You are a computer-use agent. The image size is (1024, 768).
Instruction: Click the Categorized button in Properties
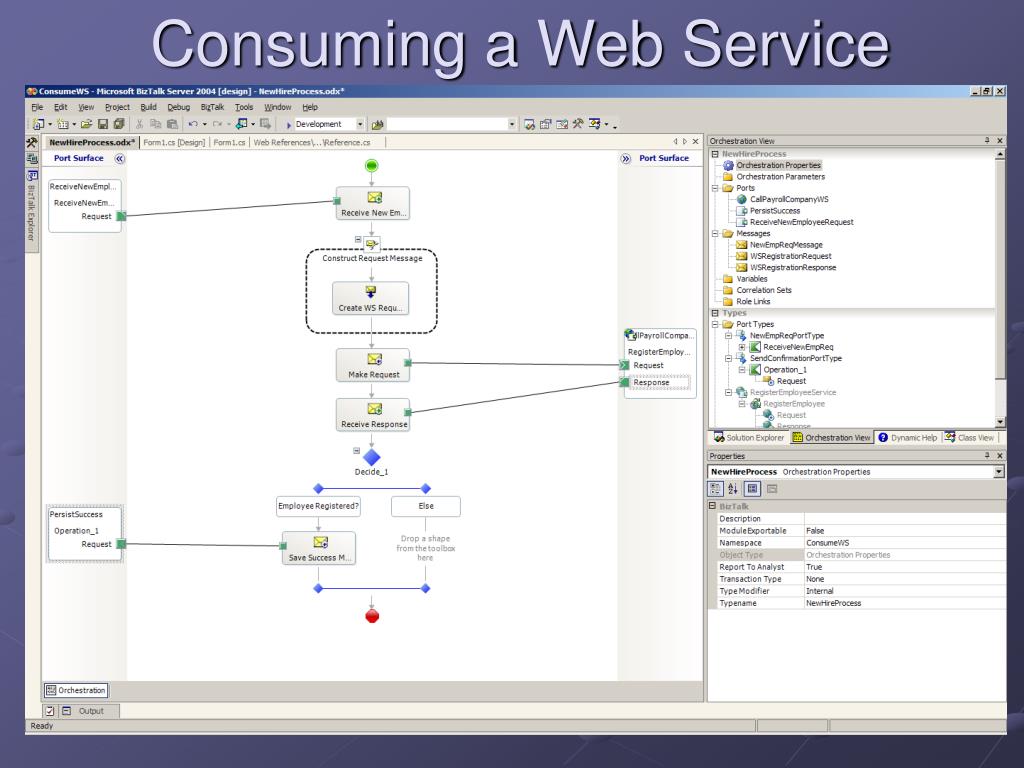click(716, 488)
